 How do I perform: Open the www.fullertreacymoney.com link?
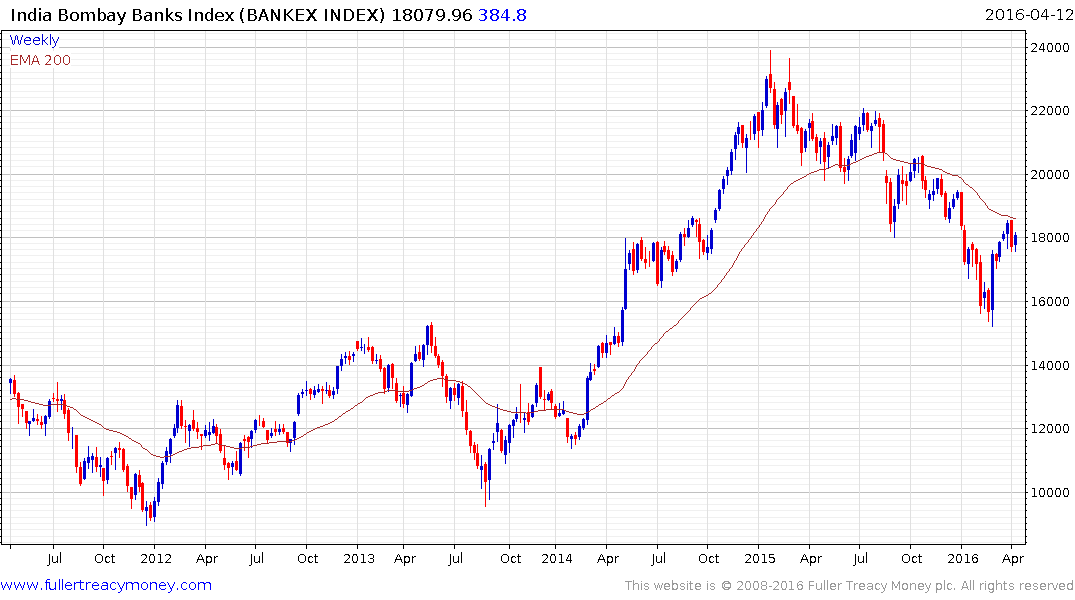106,585
